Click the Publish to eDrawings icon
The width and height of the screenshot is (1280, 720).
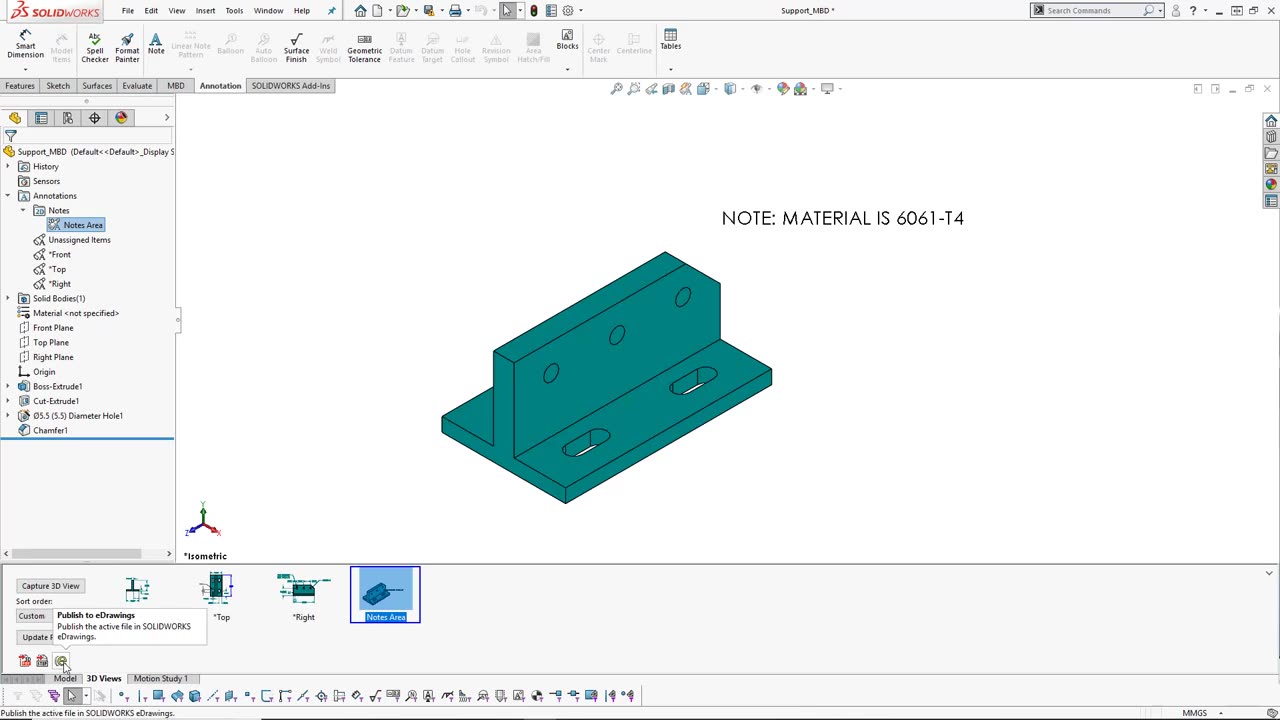tap(61, 661)
